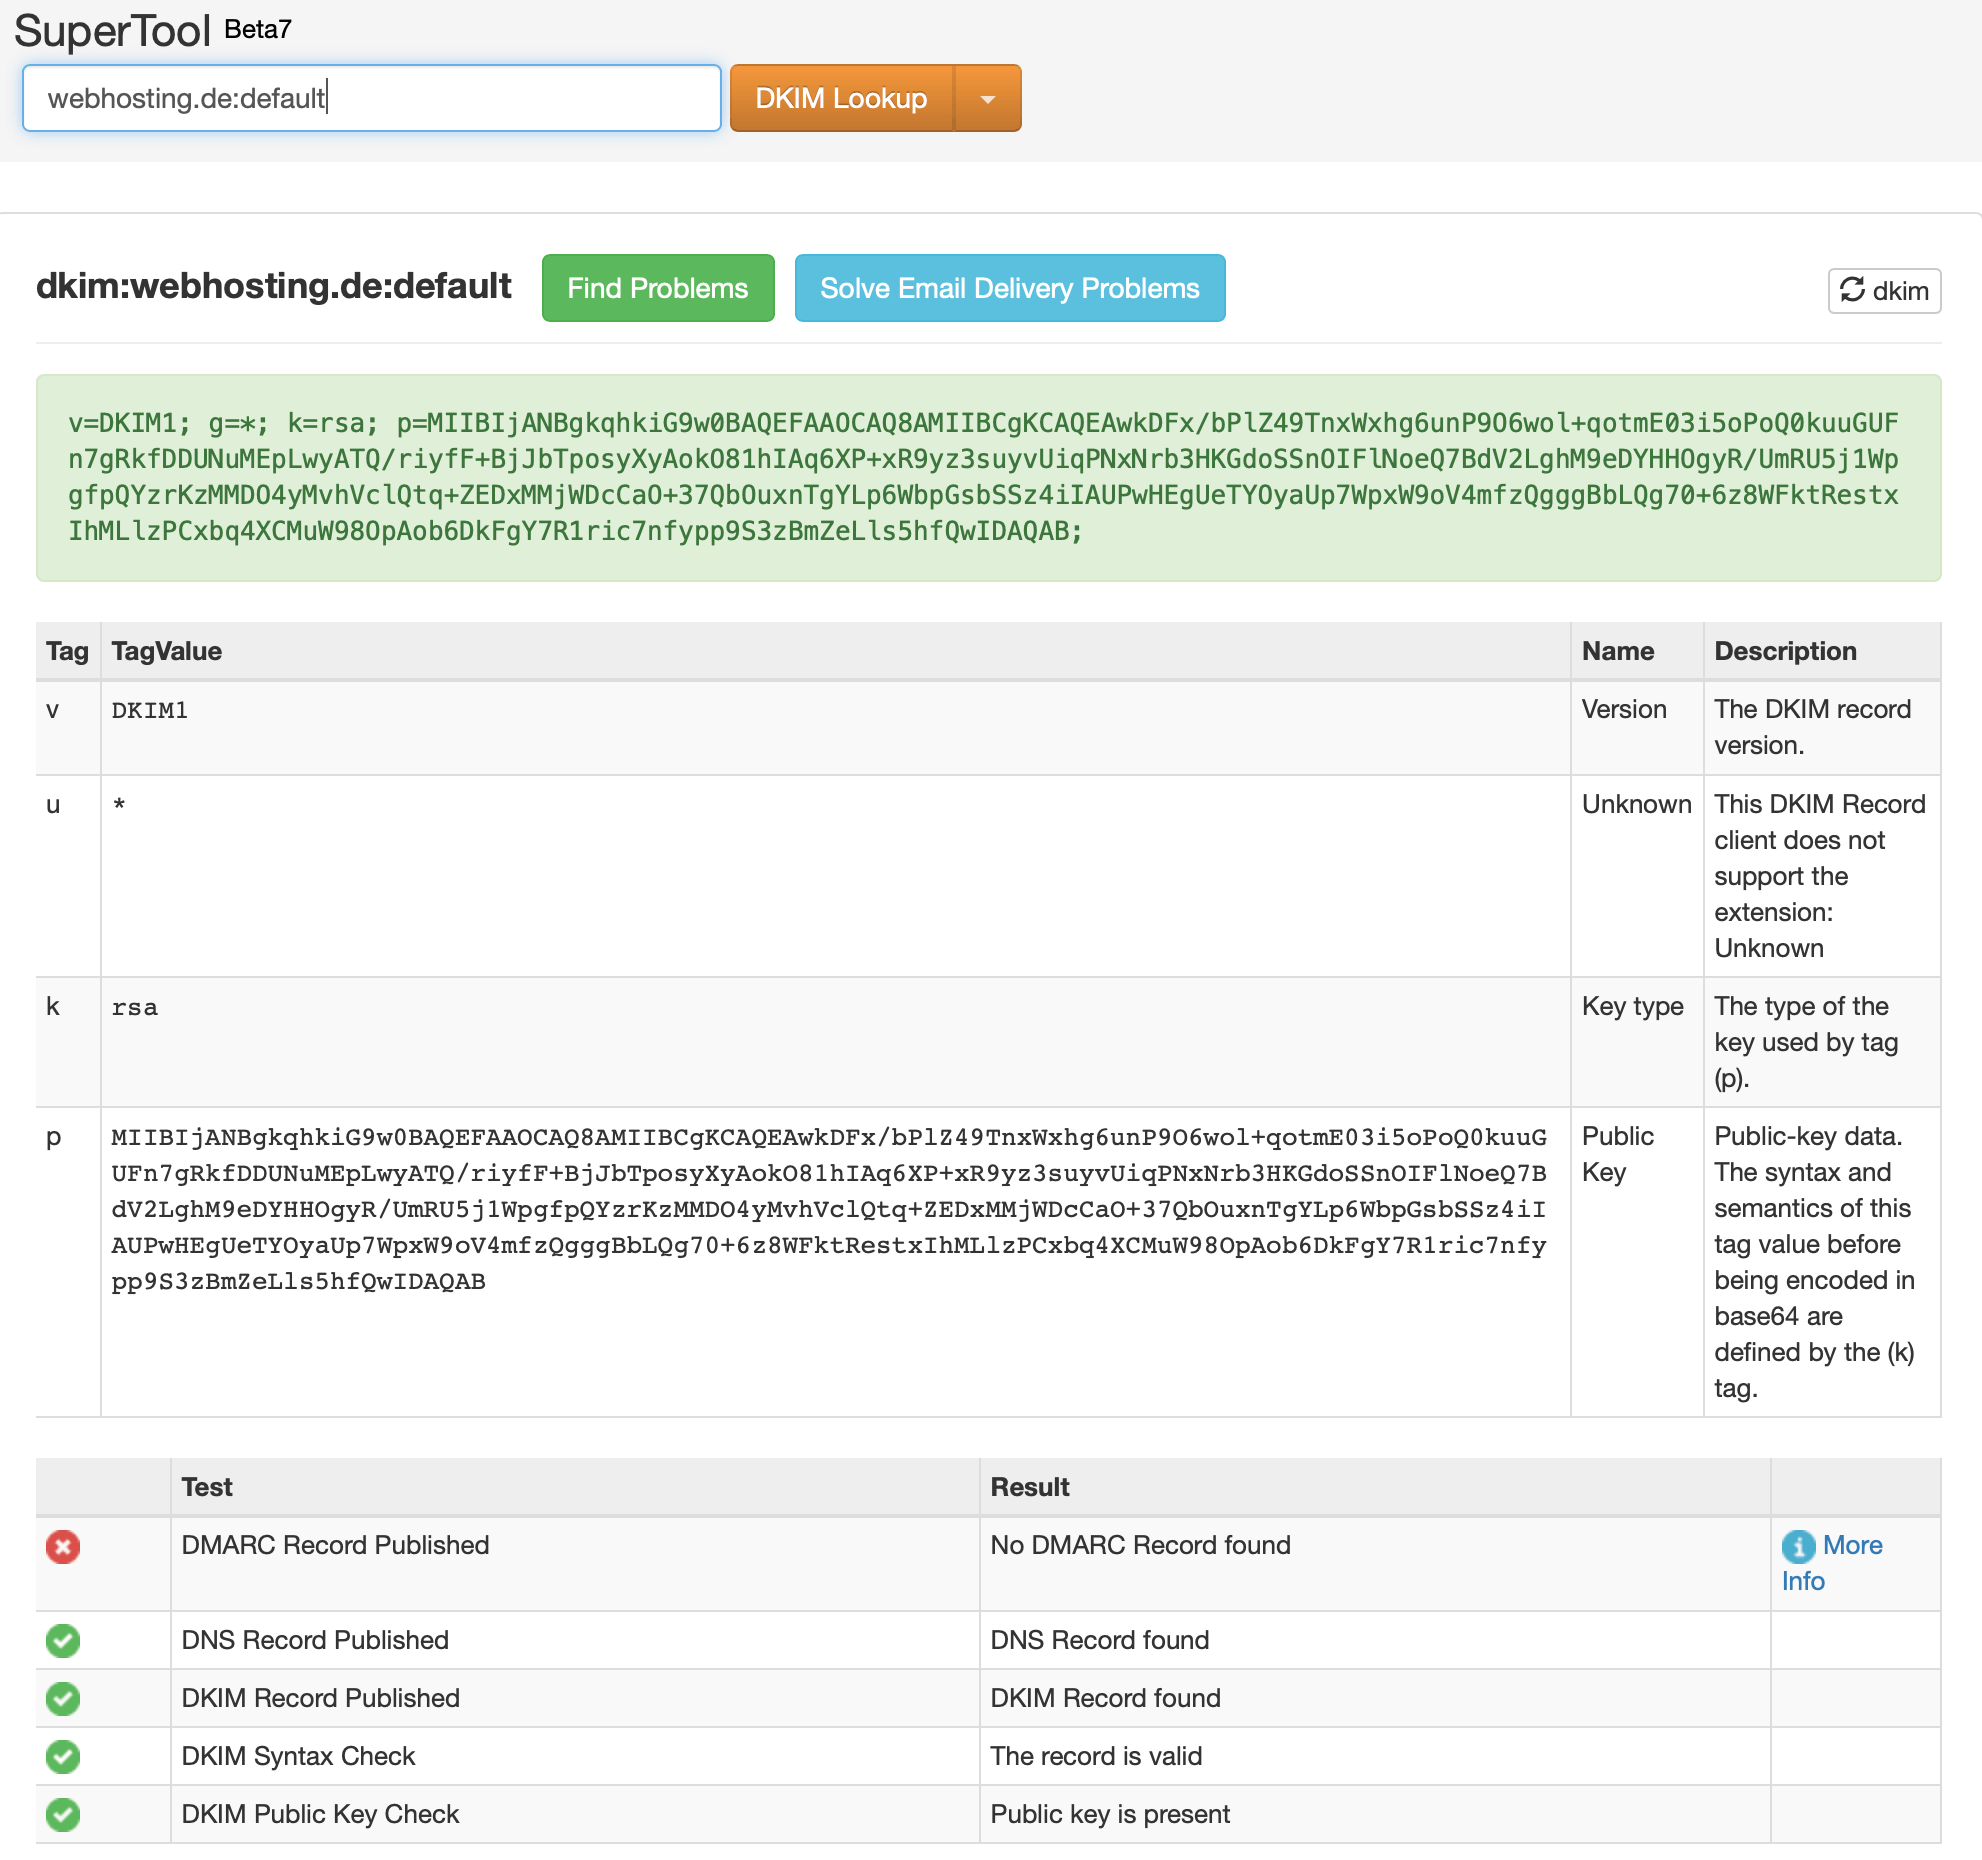The width and height of the screenshot is (1982, 1860).
Task: Click the Test column header
Action: coord(207,1487)
